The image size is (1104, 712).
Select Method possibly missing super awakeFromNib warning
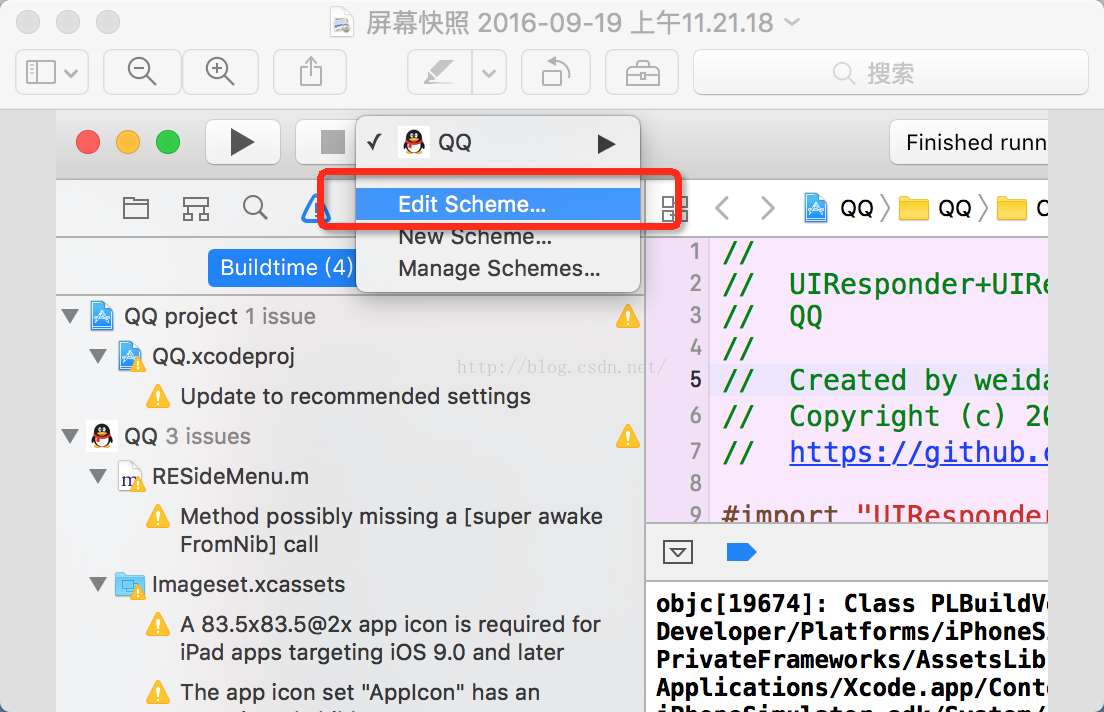point(391,530)
